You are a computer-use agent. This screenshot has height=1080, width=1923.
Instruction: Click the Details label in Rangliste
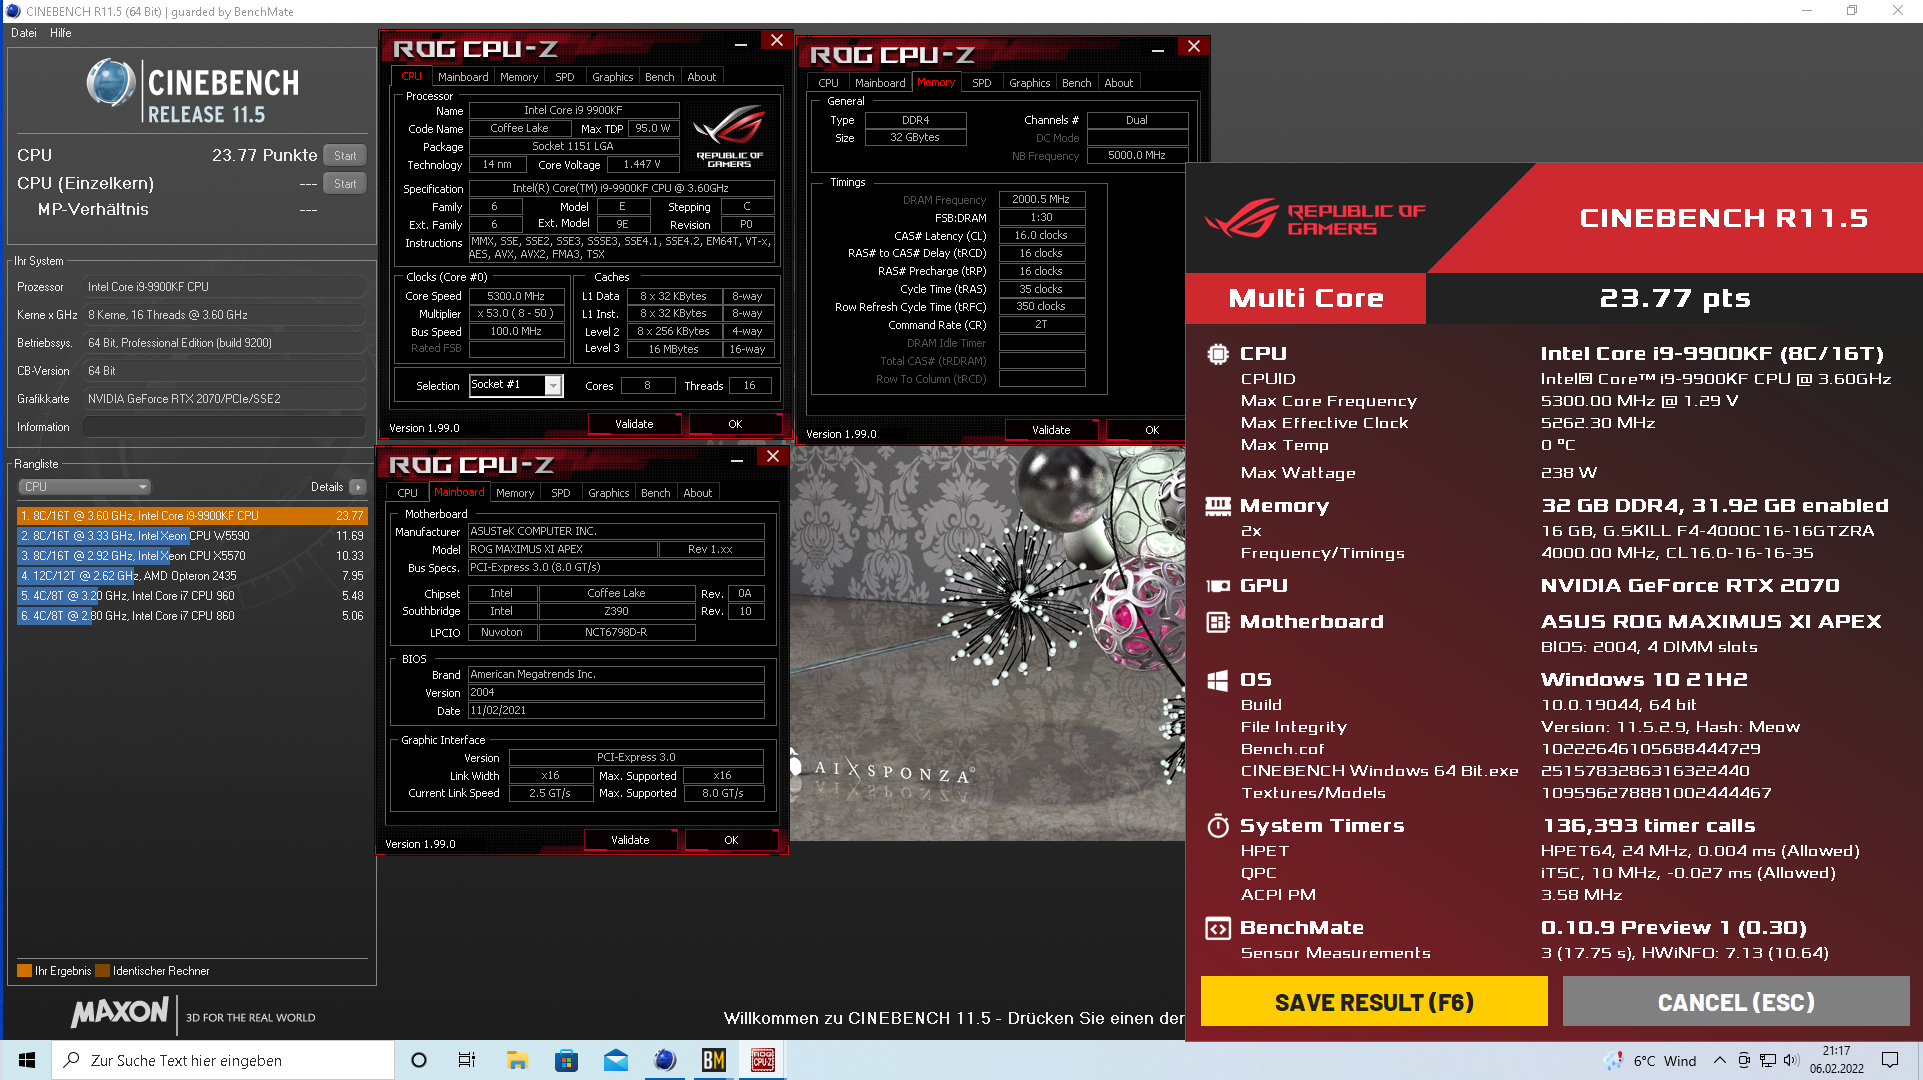pyautogui.click(x=327, y=487)
